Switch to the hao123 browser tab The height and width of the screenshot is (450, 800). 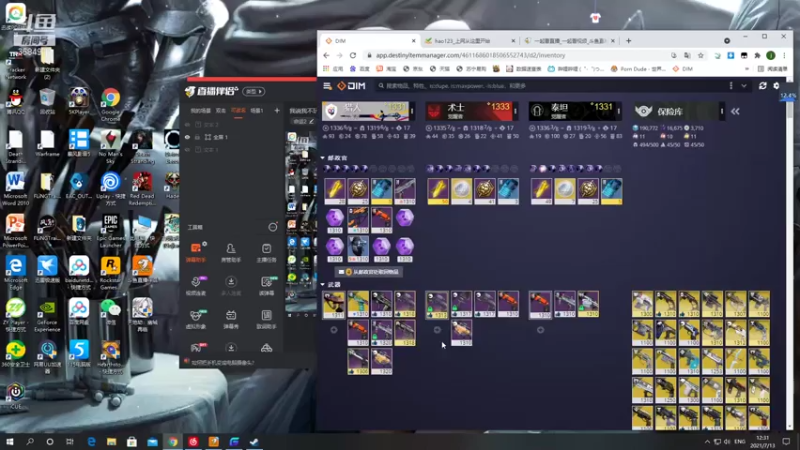coord(468,41)
